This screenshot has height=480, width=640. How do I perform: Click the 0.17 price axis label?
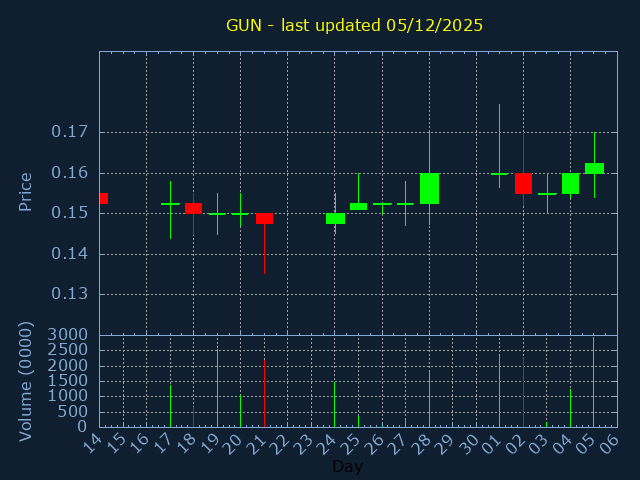pyautogui.click(x=72, y=132)
